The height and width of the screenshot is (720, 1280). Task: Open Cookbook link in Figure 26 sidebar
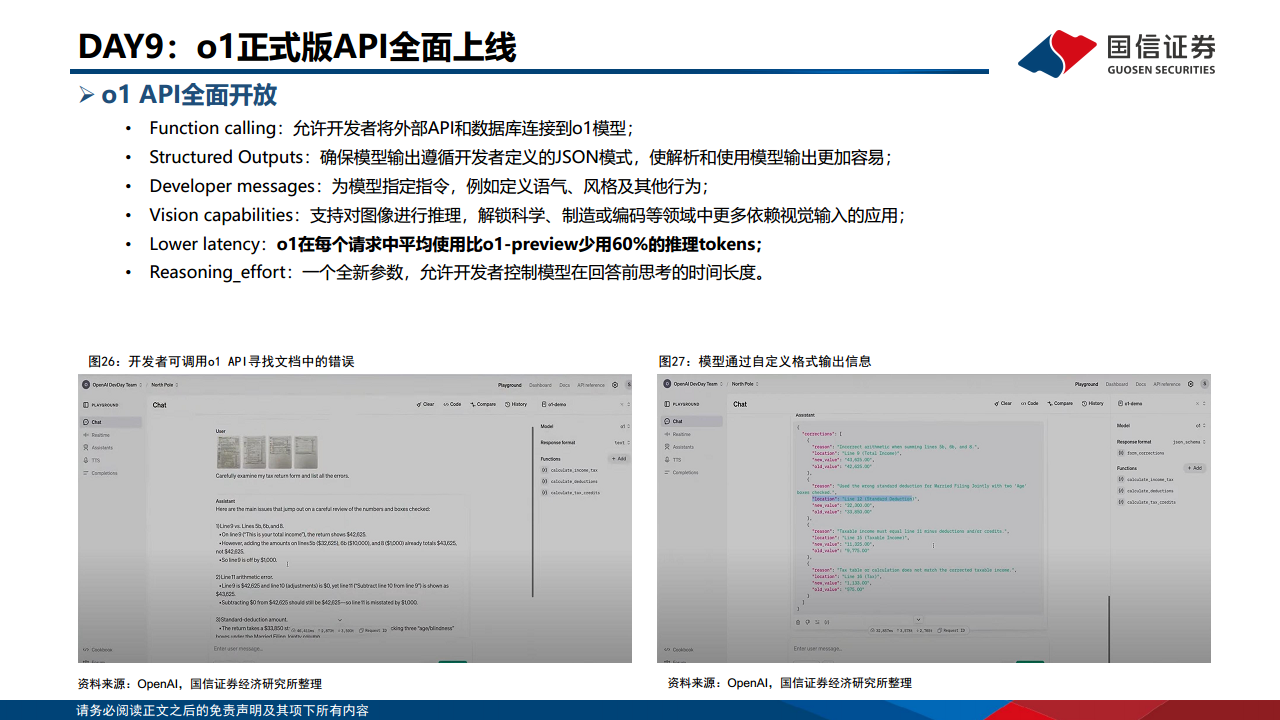click(x=97, y=650)
